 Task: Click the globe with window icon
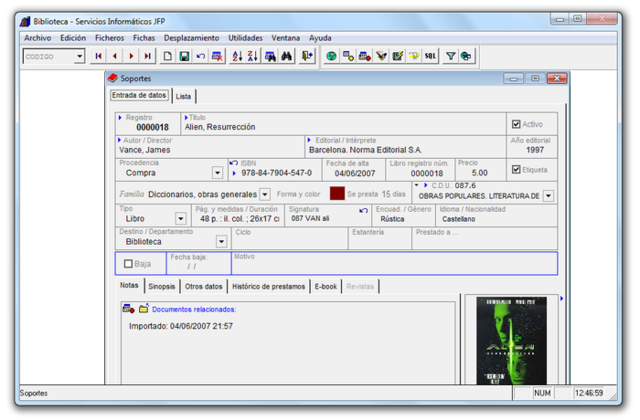466,56
